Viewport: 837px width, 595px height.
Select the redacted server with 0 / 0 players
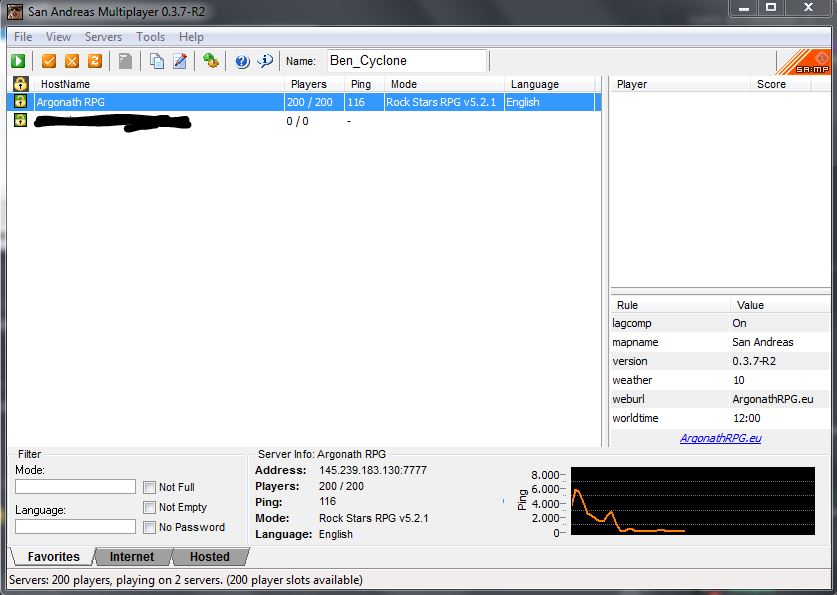[304, 121]
